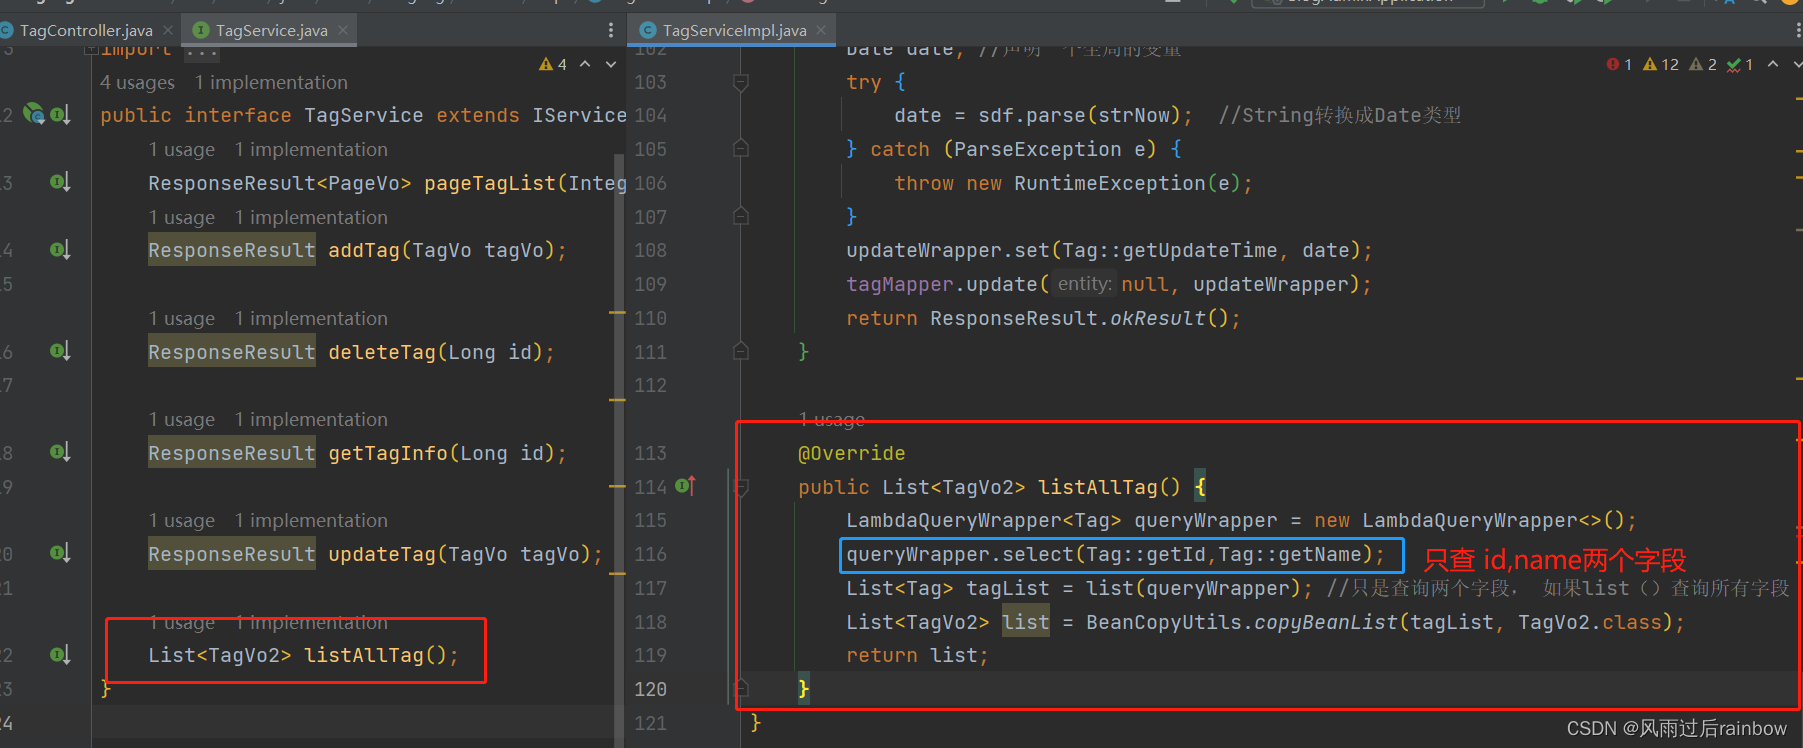Click the @Override annotation on line 113
The image size is (1803, 748).
(x=851, y=453)
